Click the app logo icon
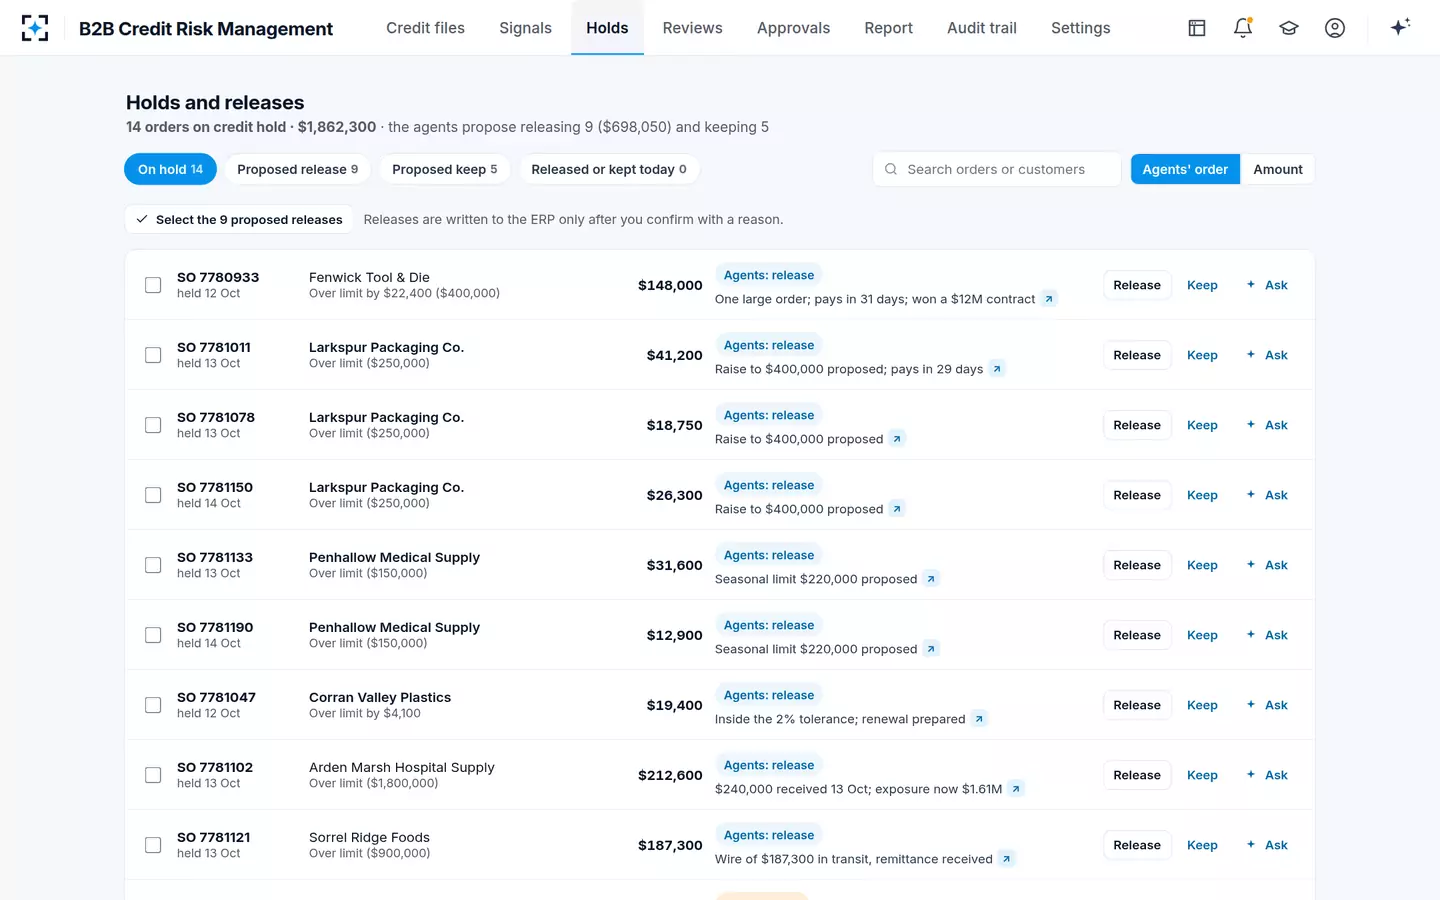This screenshot has width=1440, height=900. pos(35,28)
